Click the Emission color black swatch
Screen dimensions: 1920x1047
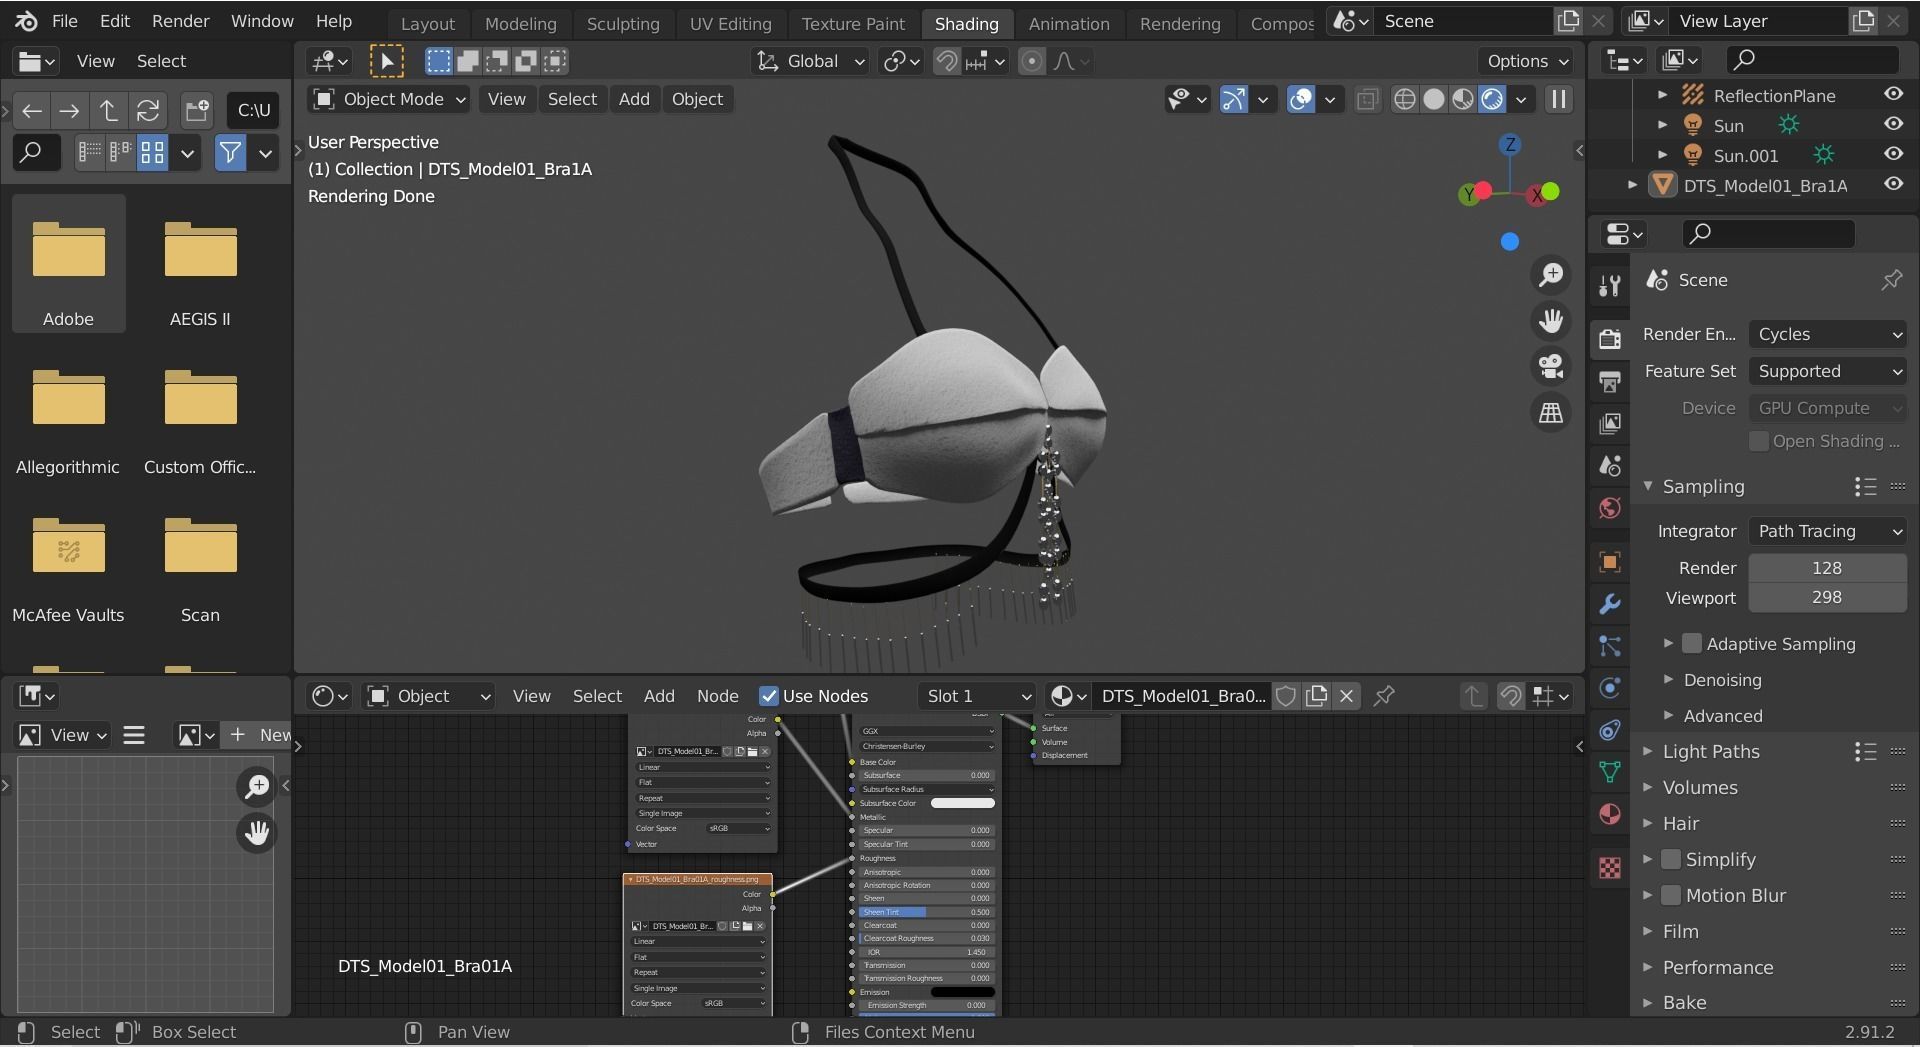tap(962, 992)
